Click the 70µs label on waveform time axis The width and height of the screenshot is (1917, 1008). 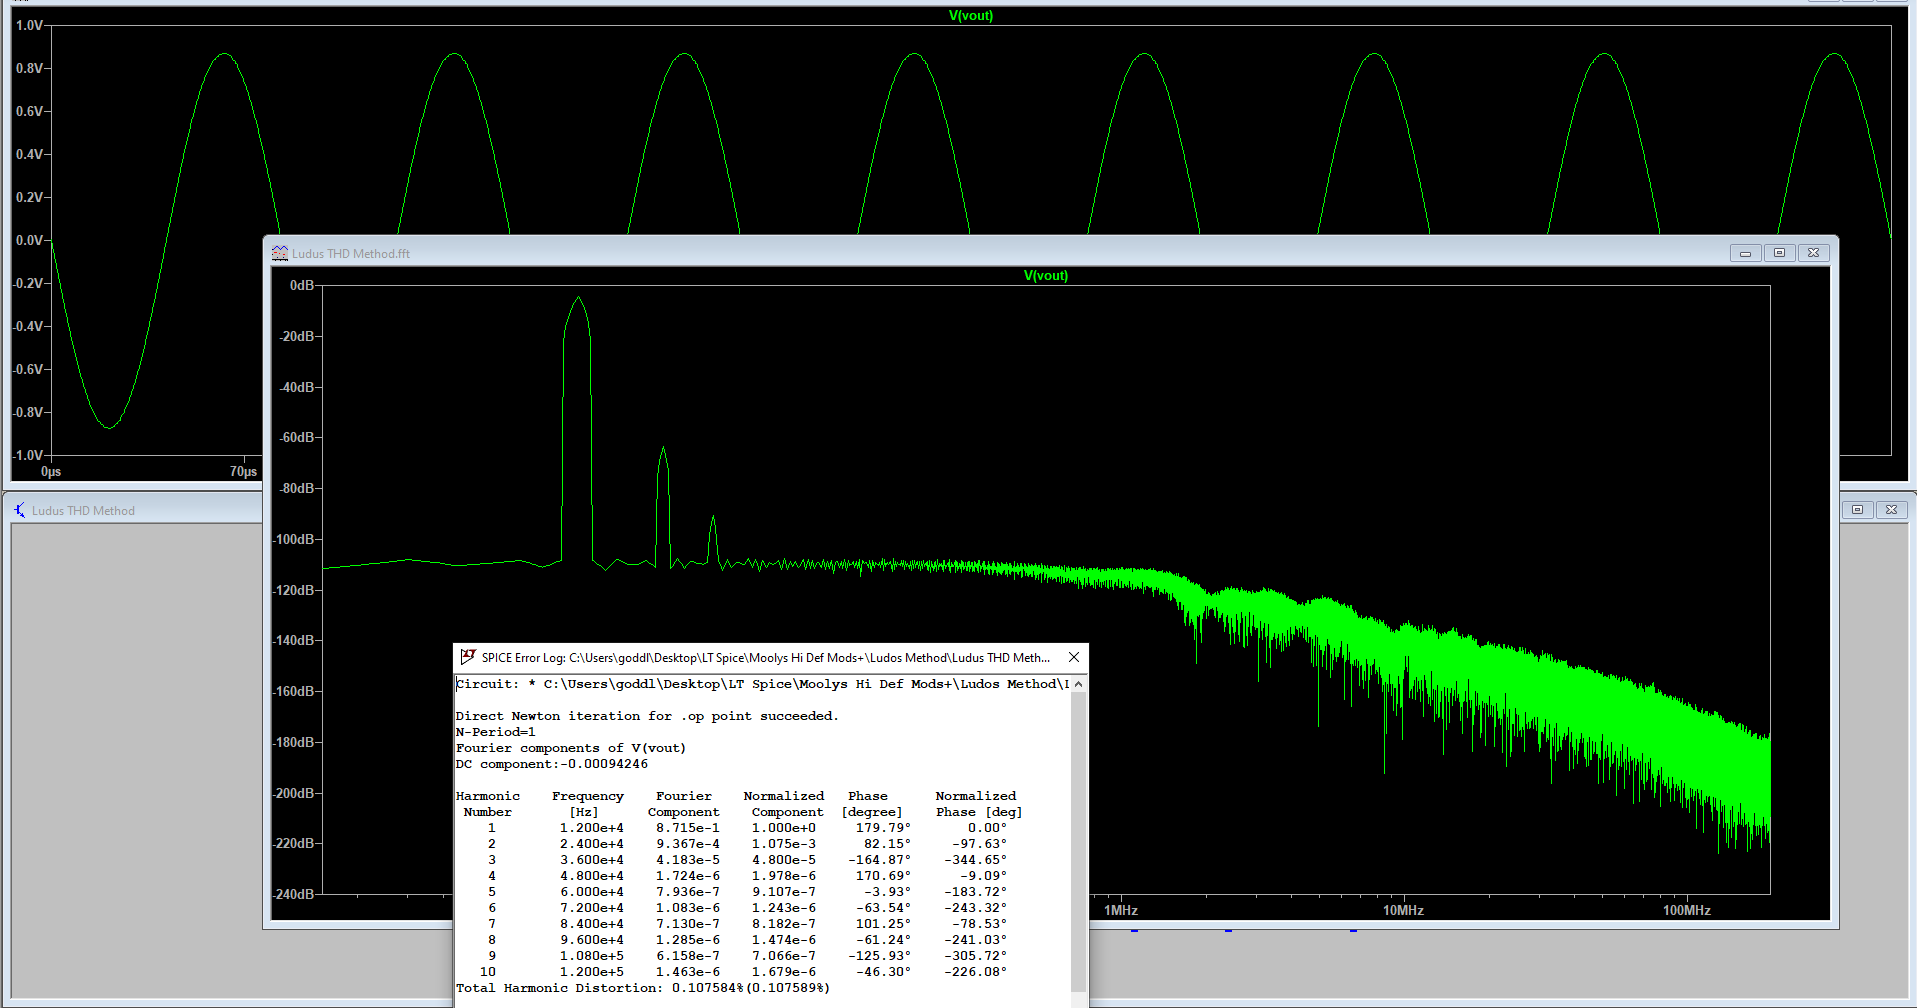(243, 471)
